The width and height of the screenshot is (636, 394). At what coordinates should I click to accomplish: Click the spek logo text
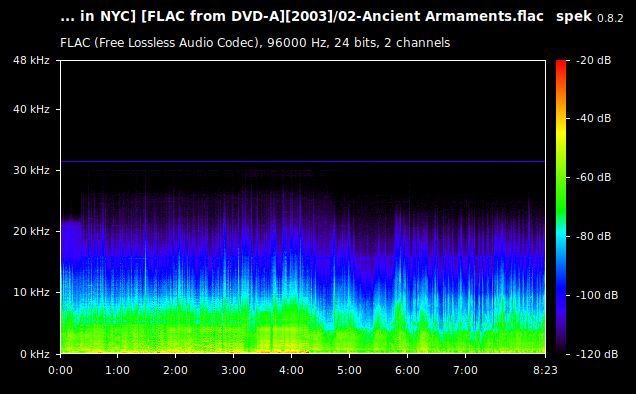(x=574, y=17)
